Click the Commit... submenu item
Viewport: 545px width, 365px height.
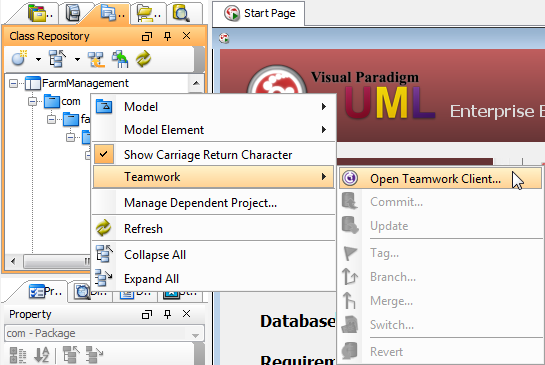pos(440,202)
